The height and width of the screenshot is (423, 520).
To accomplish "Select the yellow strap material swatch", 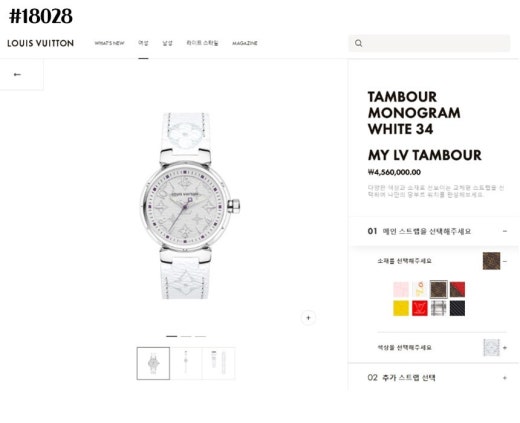I will [x=401, y=308].
